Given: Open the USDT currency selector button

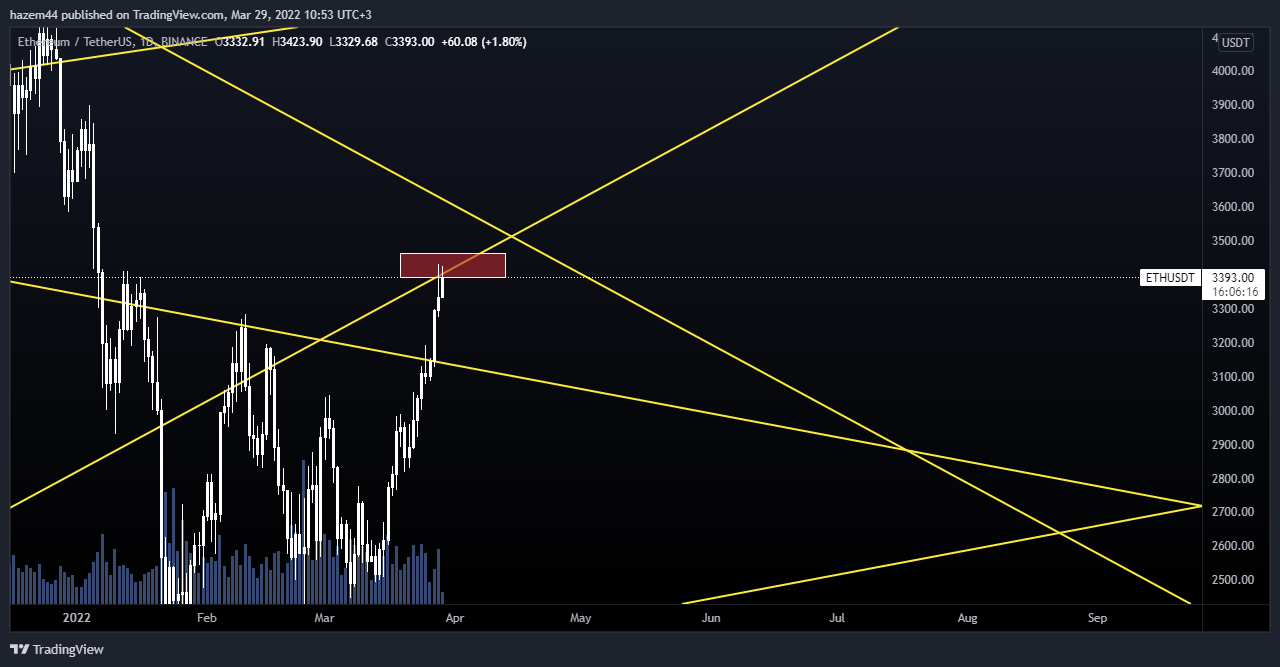Looking at the screenshot, I should click(1236, 42).
